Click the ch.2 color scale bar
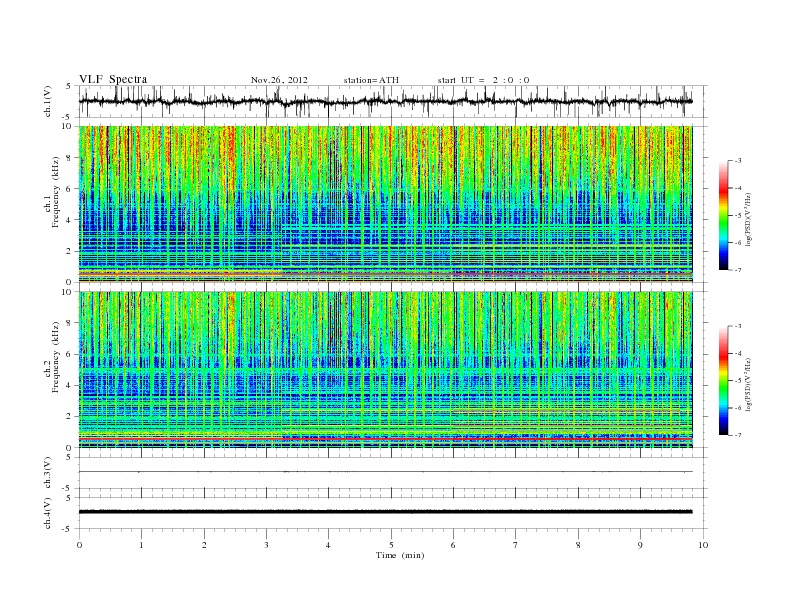The image size is (792, 612). [724, 381]
